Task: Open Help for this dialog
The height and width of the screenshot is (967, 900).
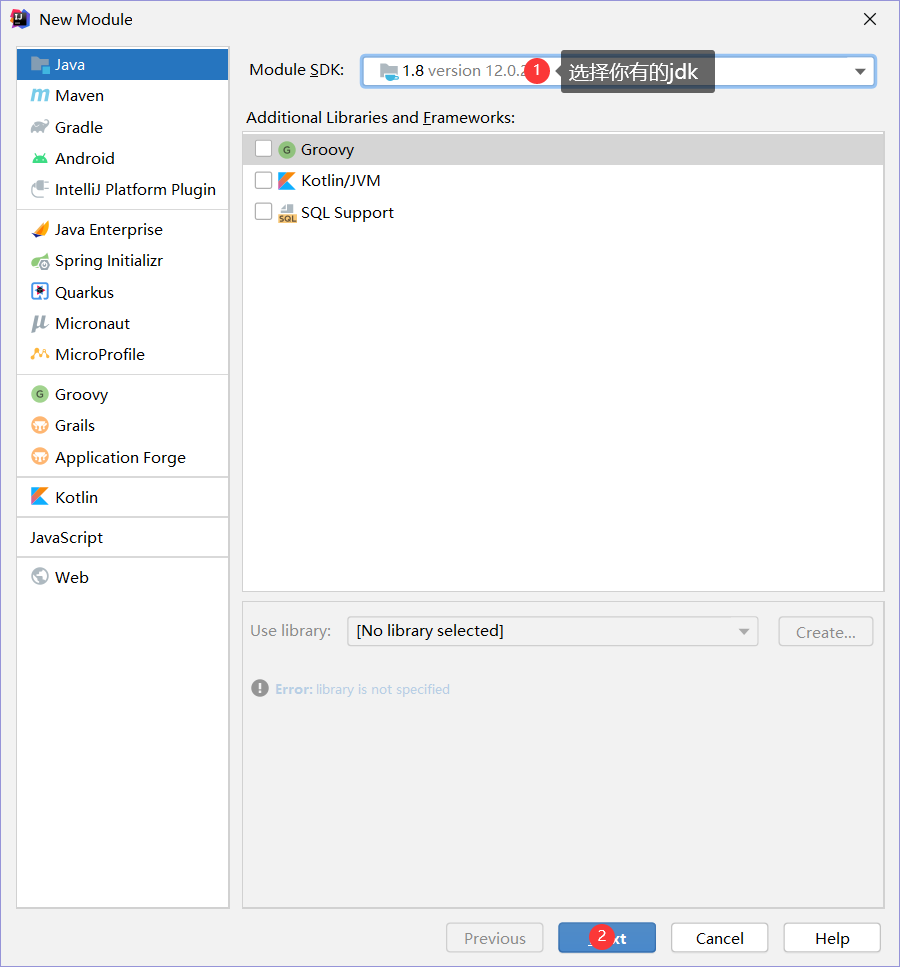Action: (x=832, y=937)
